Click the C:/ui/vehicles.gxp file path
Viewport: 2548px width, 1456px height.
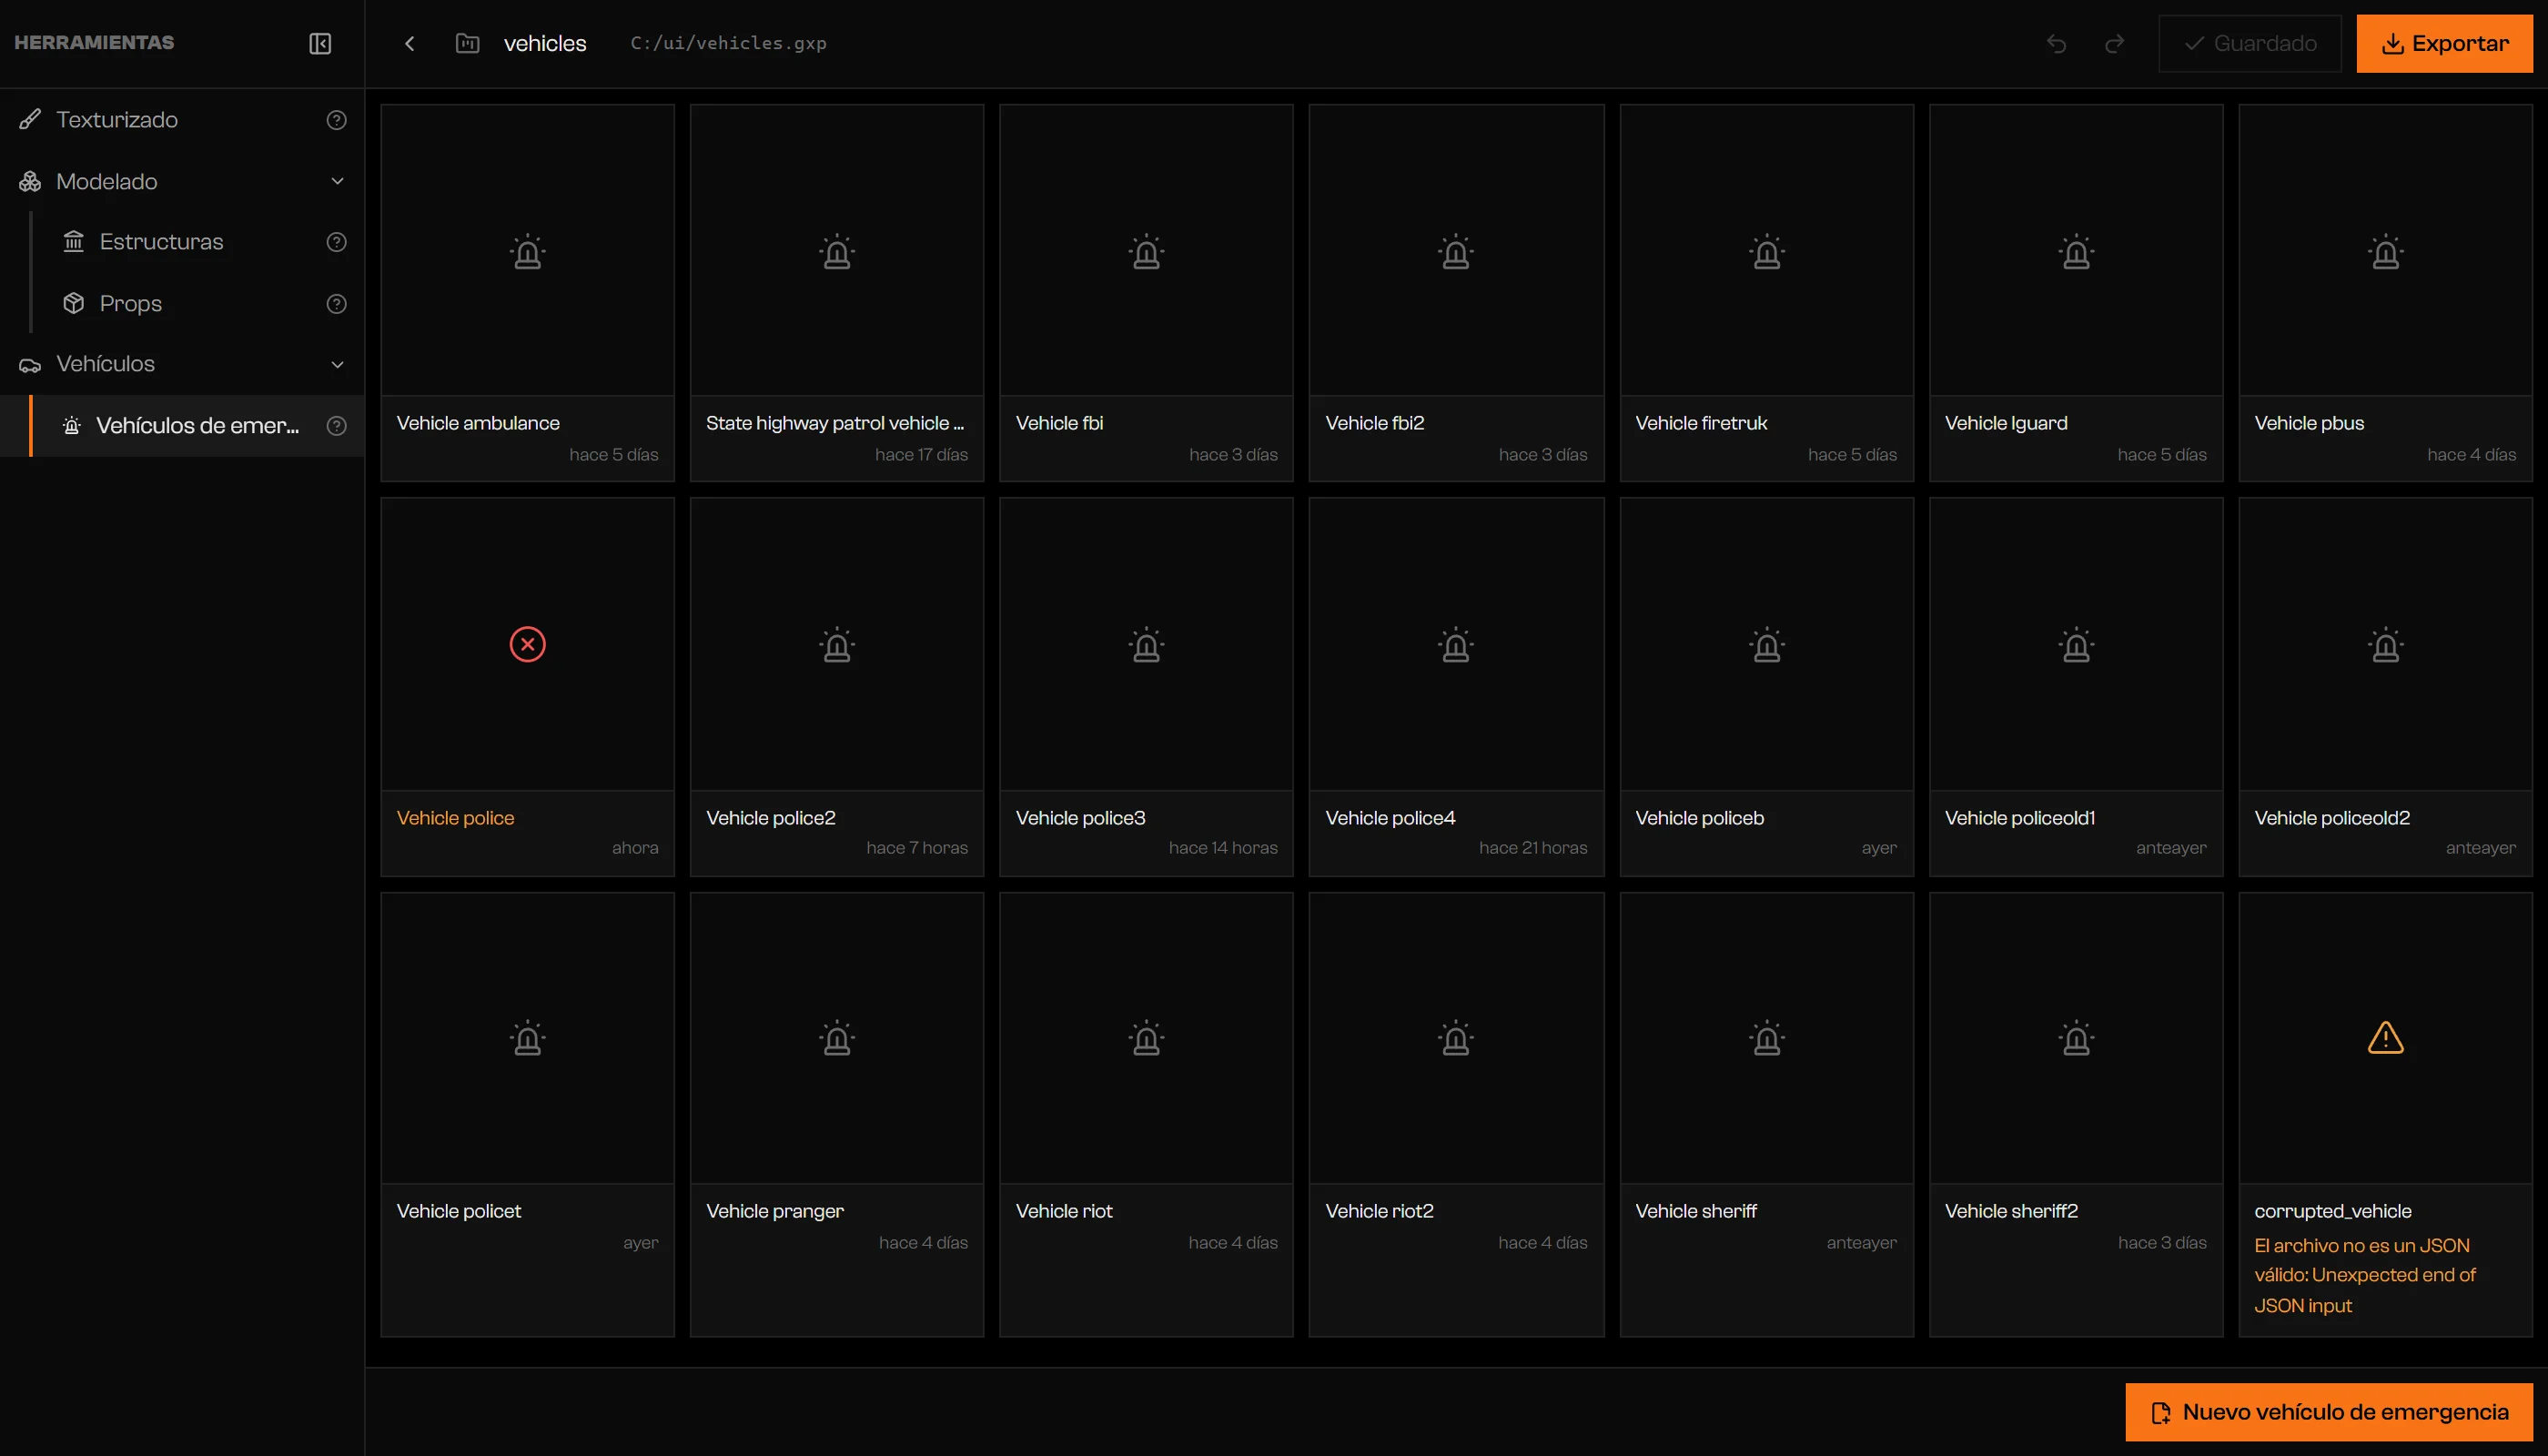tap(728, 43)
